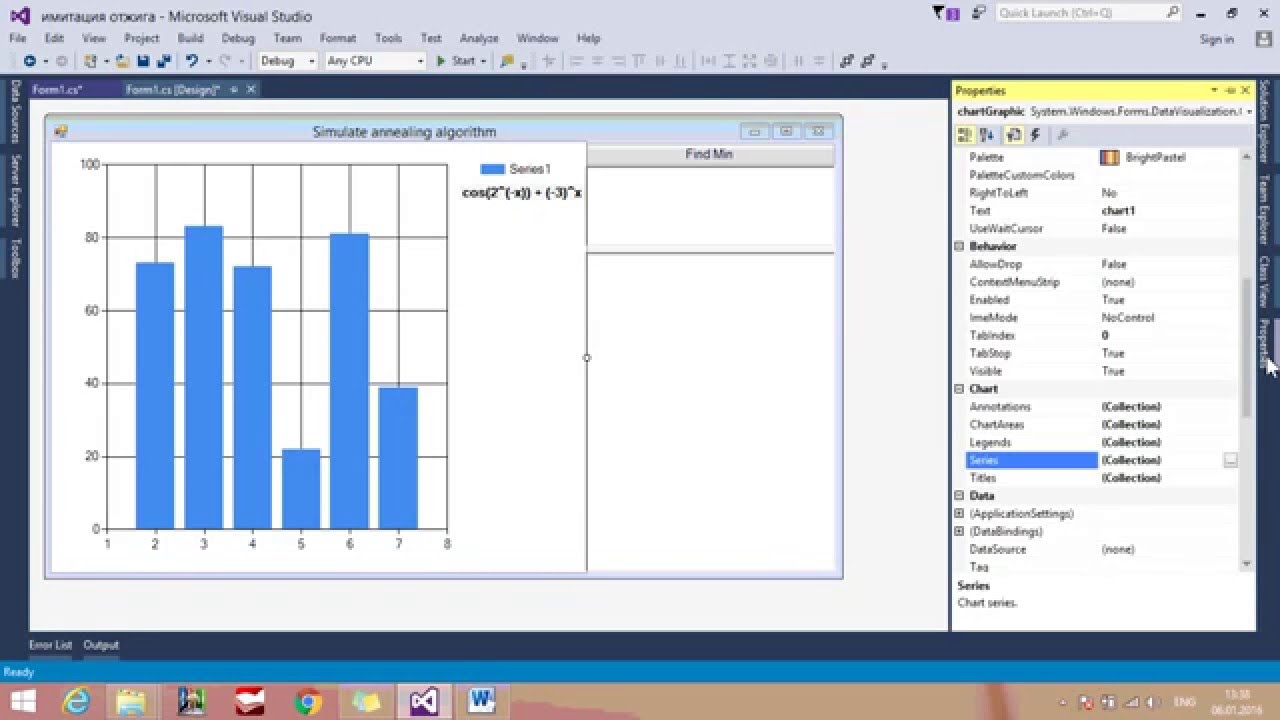Viewport: 1280px width, 720px height.
Task: Click the Sign in link
Action: tap(1217, 39)
